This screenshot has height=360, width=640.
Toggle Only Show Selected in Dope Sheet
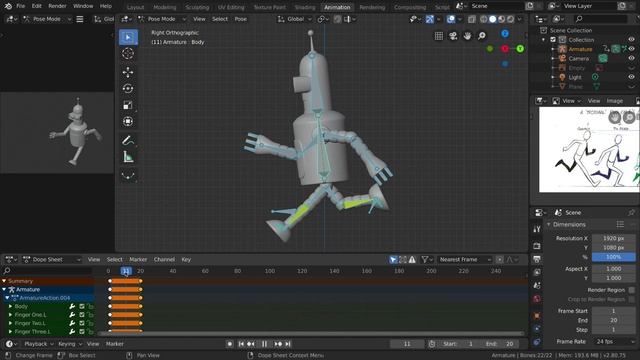pyautogui.click(x=393, y=260)
